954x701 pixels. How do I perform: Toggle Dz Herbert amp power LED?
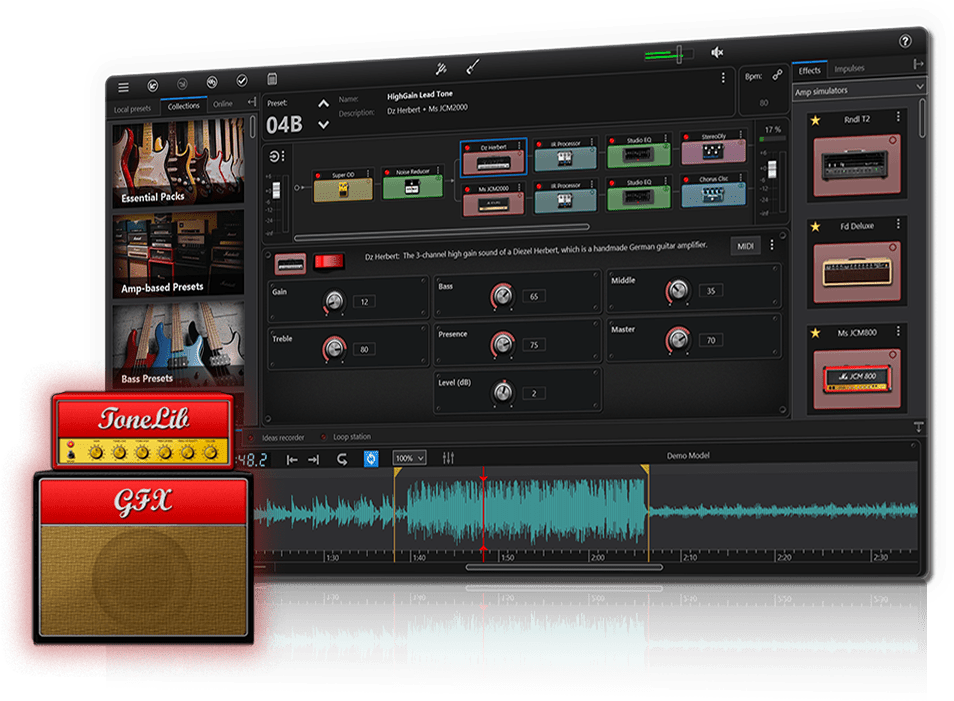coord(467,148)
